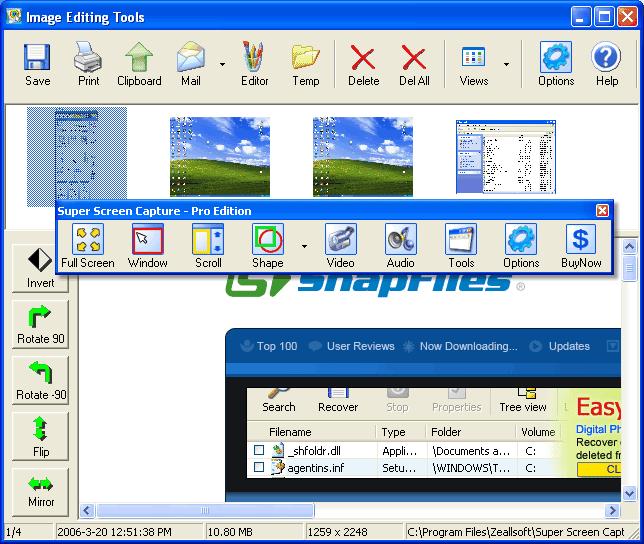The image size is (644, 544).
Task: Click the Image Editing Tools title bar icon
Action: tap(14, 16)
